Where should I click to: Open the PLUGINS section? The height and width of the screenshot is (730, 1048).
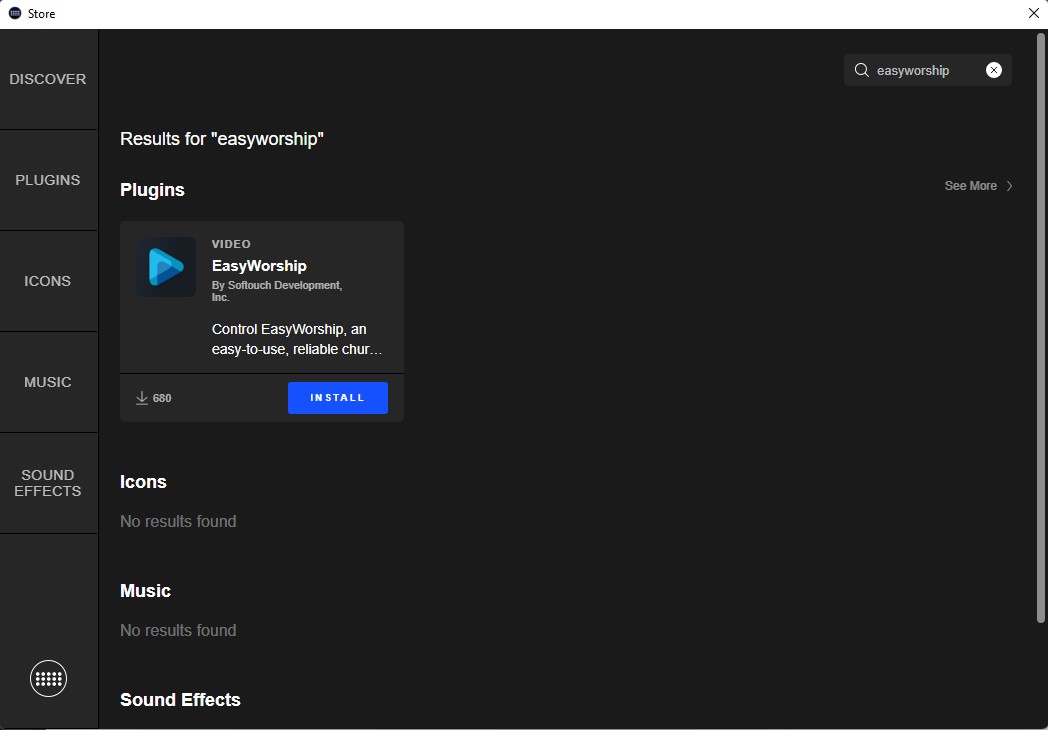(x=48, y=180)
